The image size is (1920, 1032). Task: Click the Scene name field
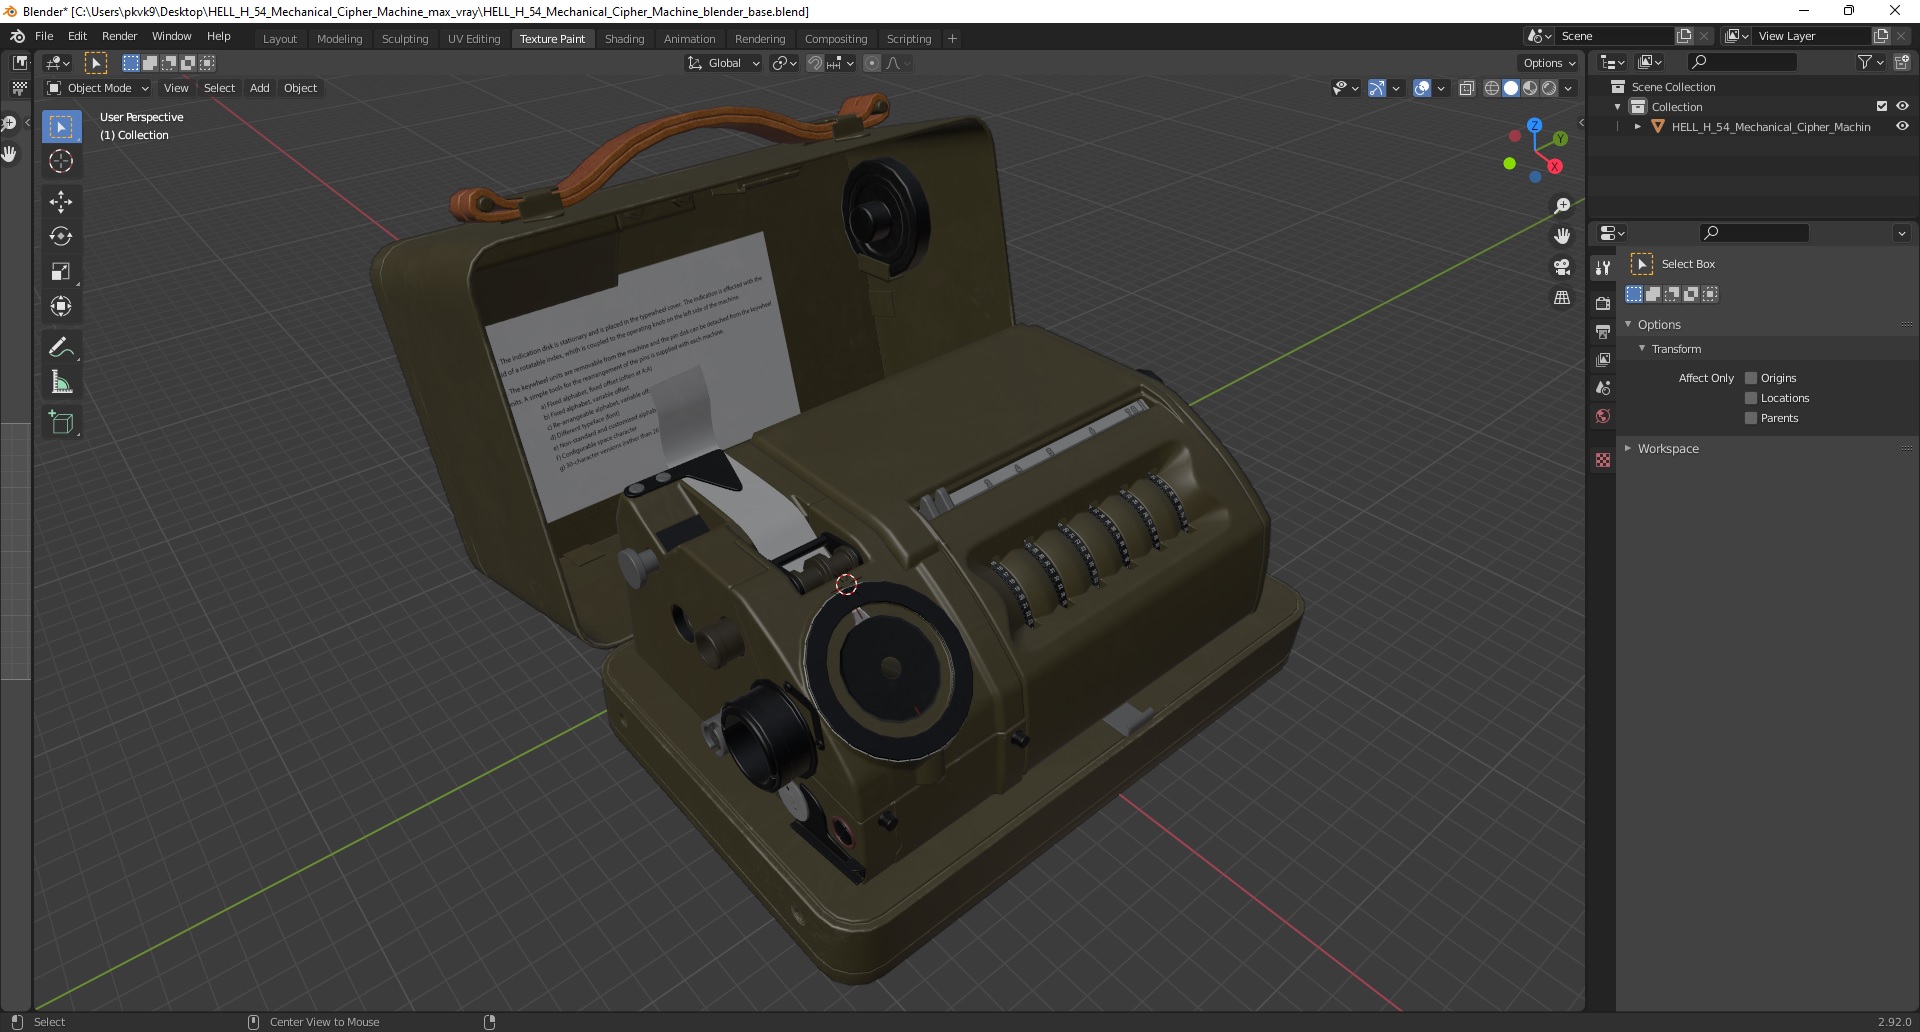point(1614,36)
